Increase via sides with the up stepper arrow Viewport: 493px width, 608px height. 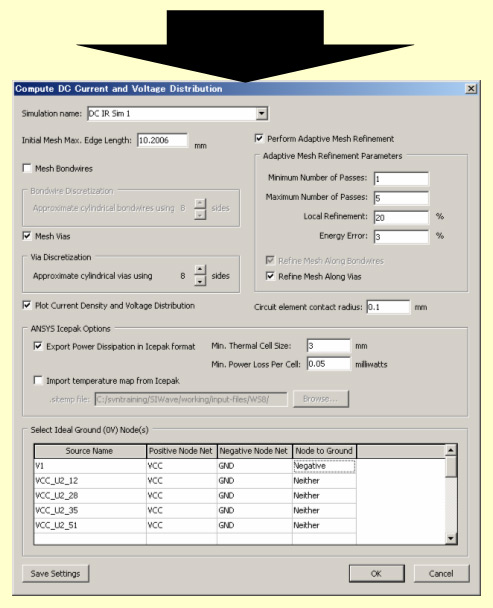(x=200, y=269)
